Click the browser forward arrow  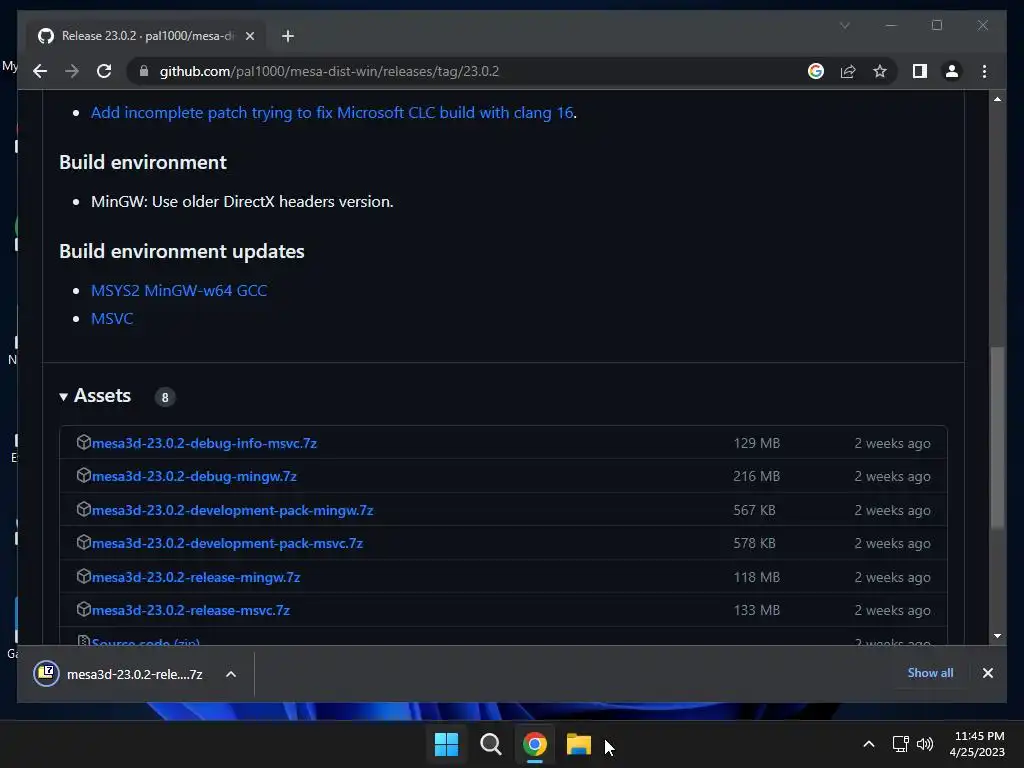tap(72, 71)
